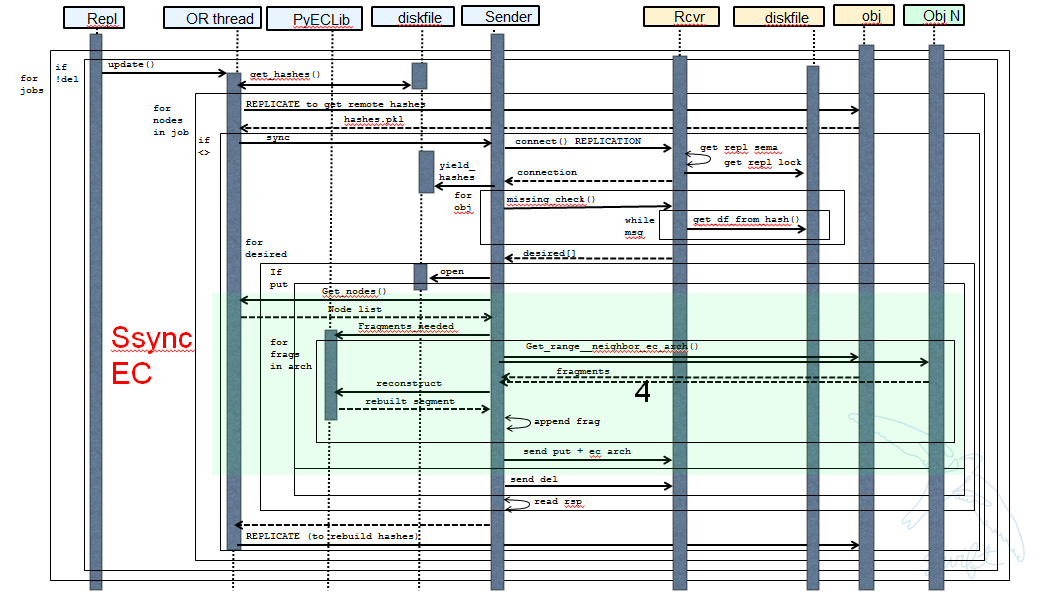The image size is (1045, 599).
Task: Click the Get_range__neighbor_ec_arch() label
Action: point(612,347)
